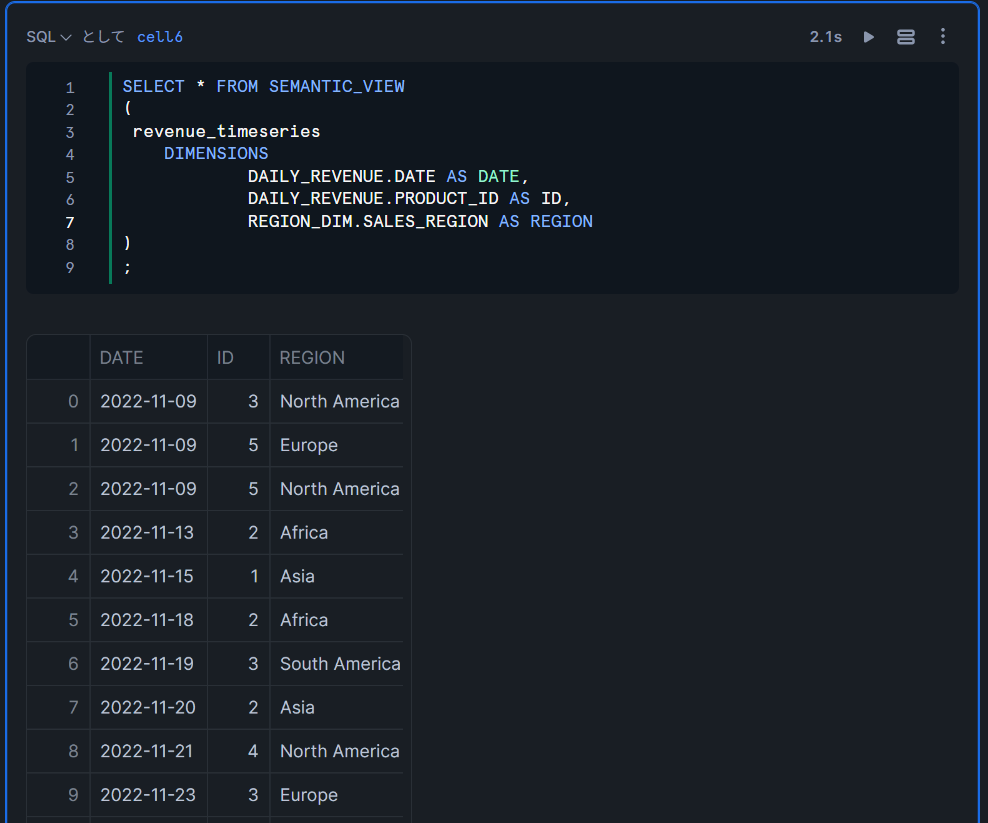Image resolution: width=988 pixels, height=823 pixels.
Task: Open the SQL language dropdown
Action: click(x=49, y=37)
